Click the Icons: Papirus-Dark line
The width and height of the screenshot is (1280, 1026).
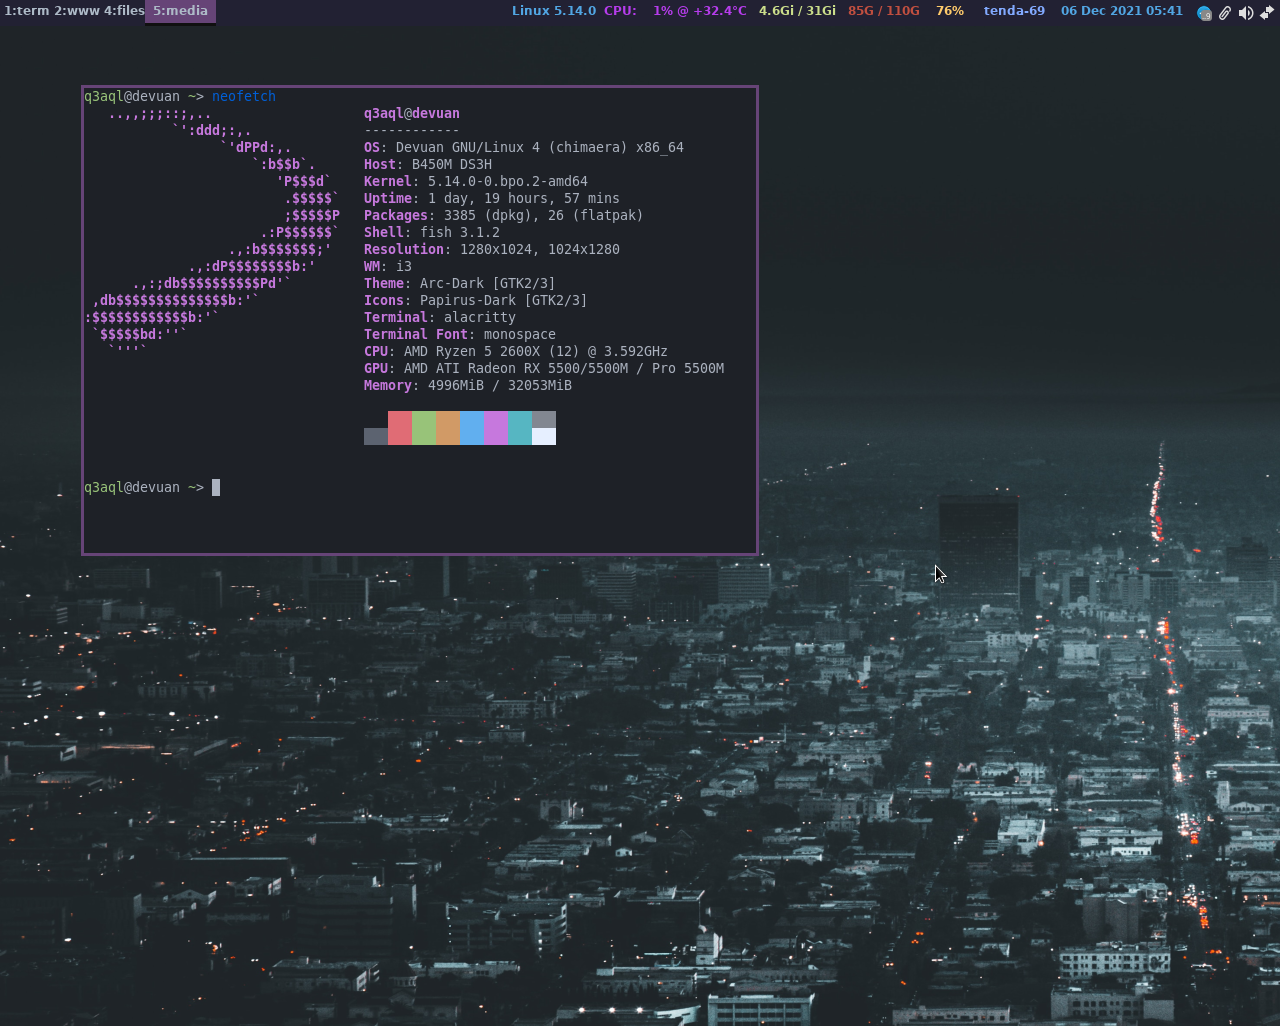(476, 300)
